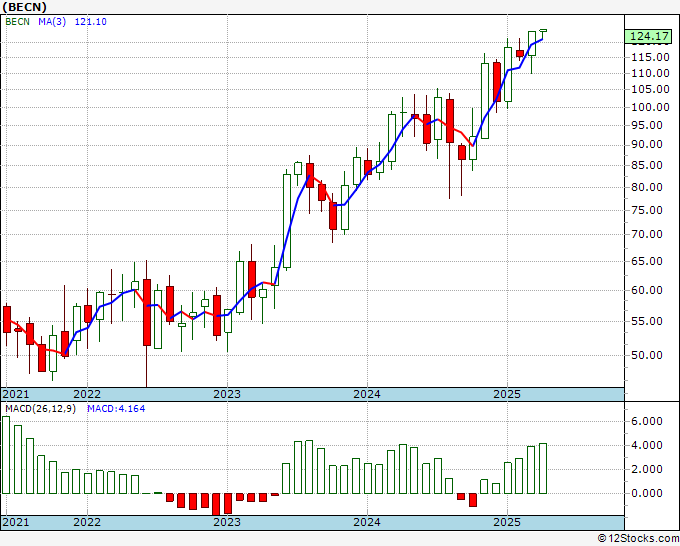The height and width of the screenshot is (546, 680).
Task: Click 2023 on the MACD timeline
Action: [x=227, y=522]
